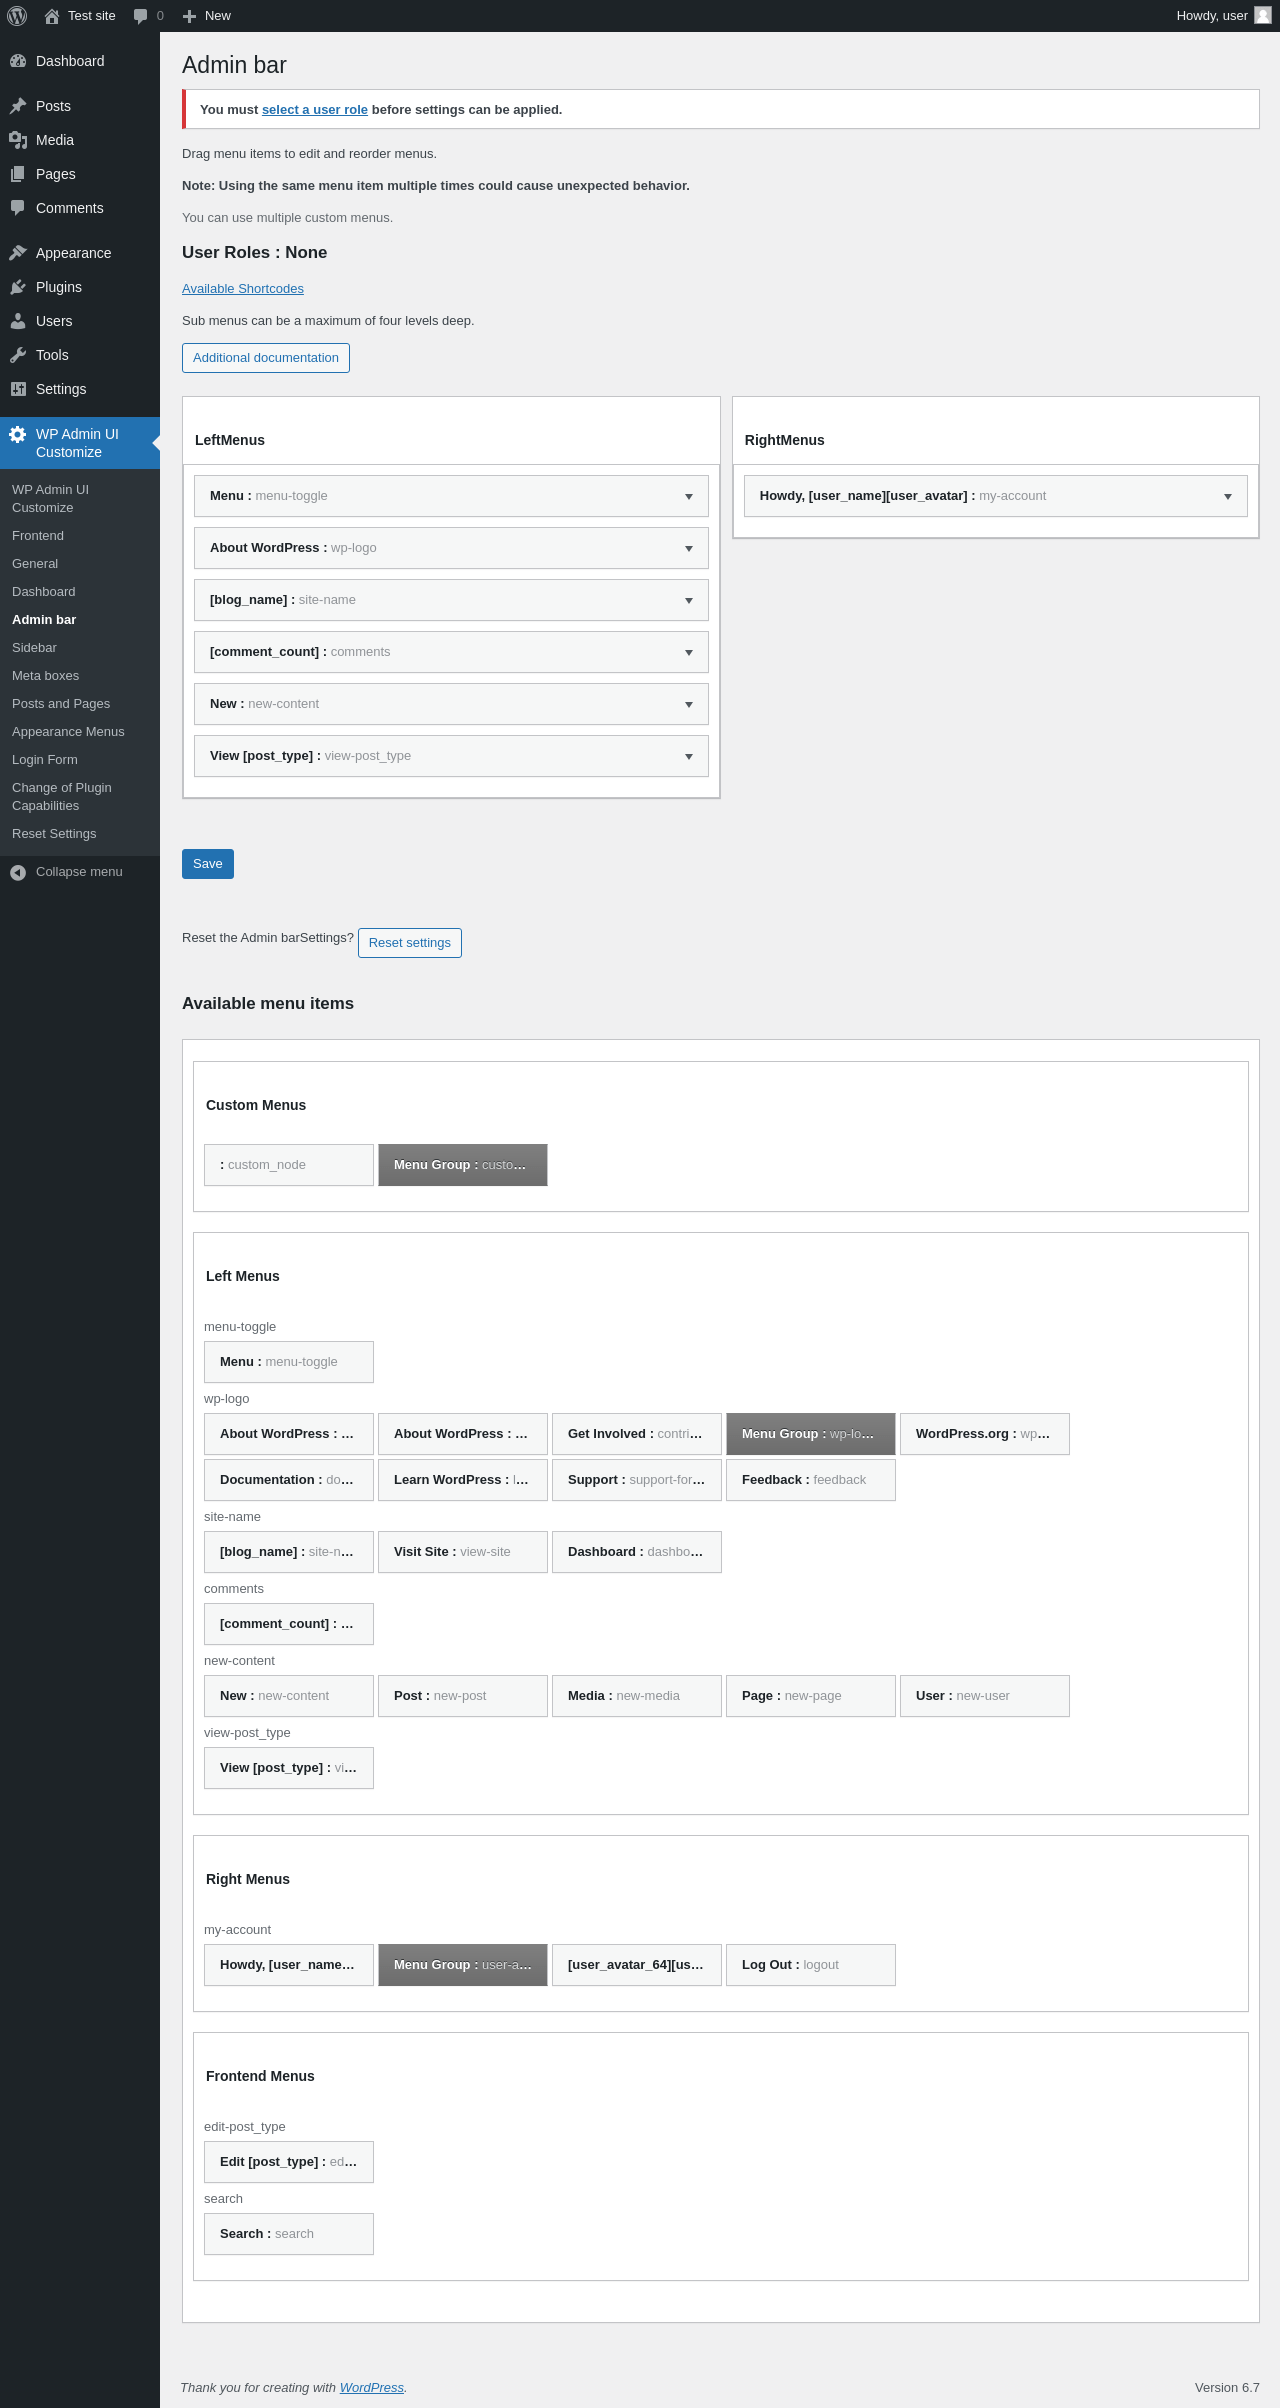
Task: Click the Log Out : logout menu item
Action: point(810,1965)
